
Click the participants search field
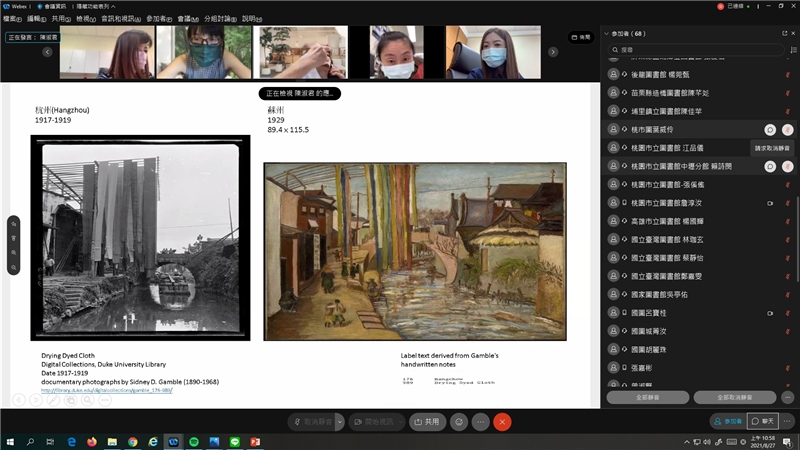pos(696,49)
